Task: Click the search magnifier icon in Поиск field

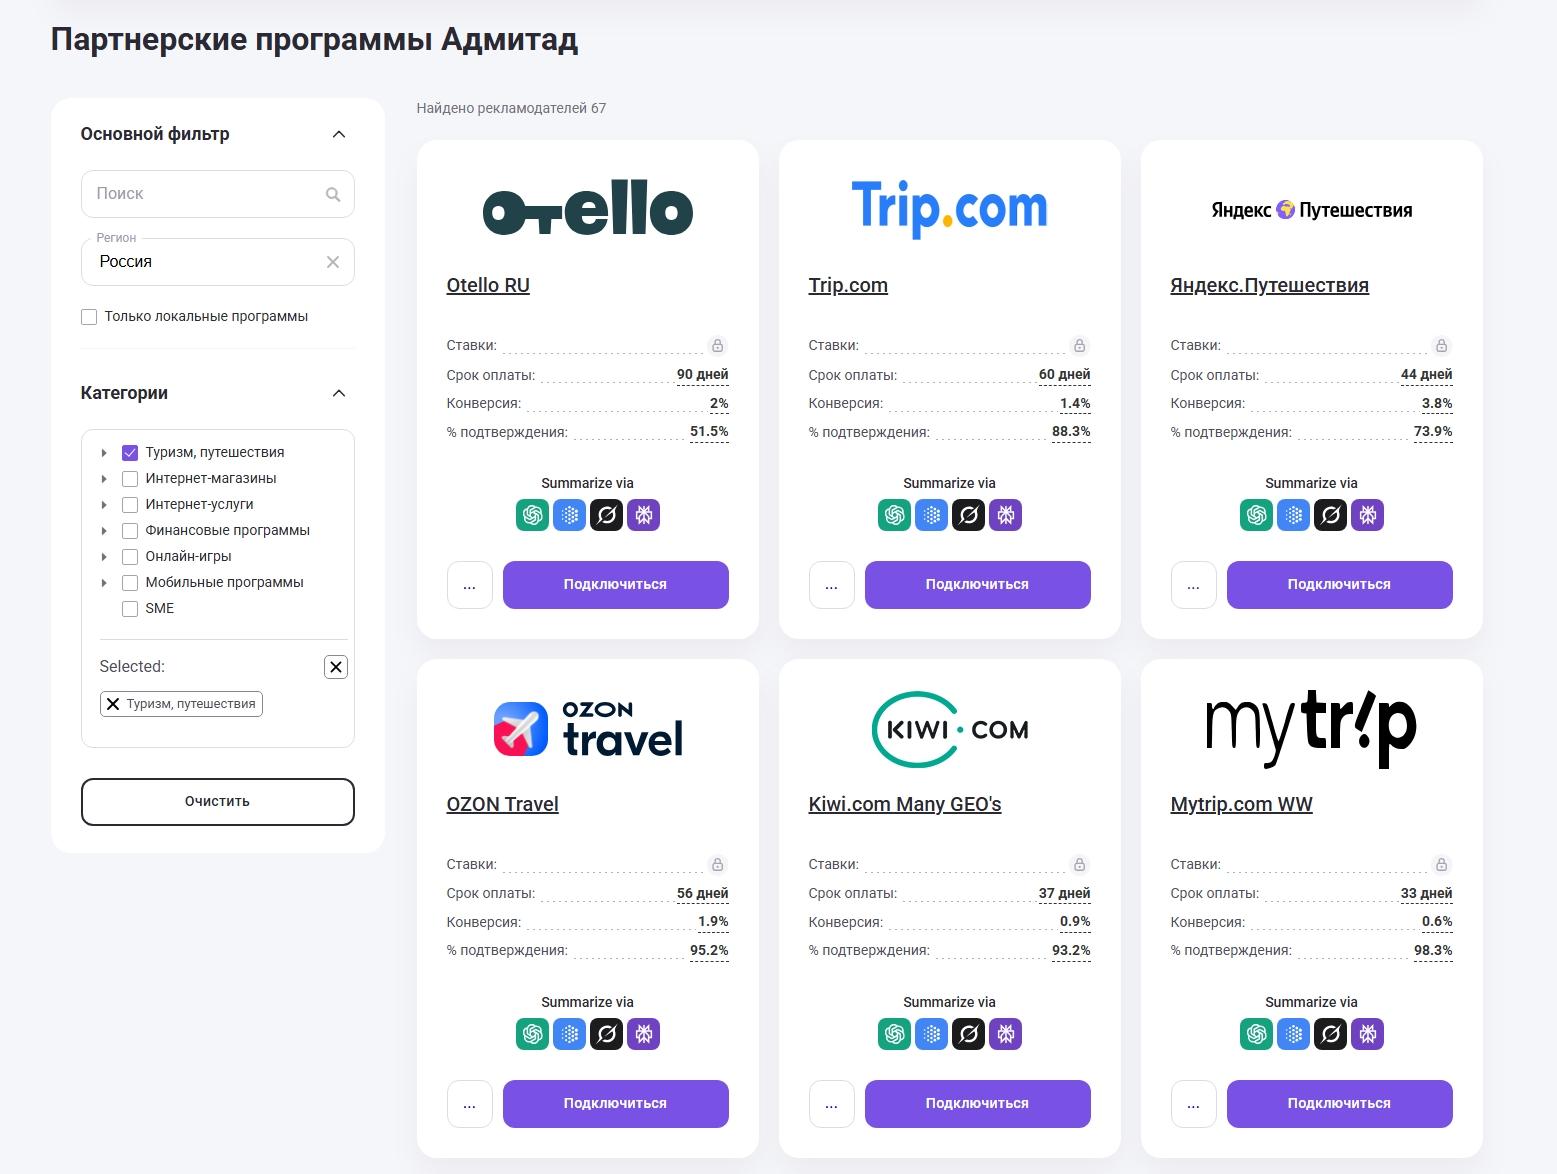Action: point(333,195)
